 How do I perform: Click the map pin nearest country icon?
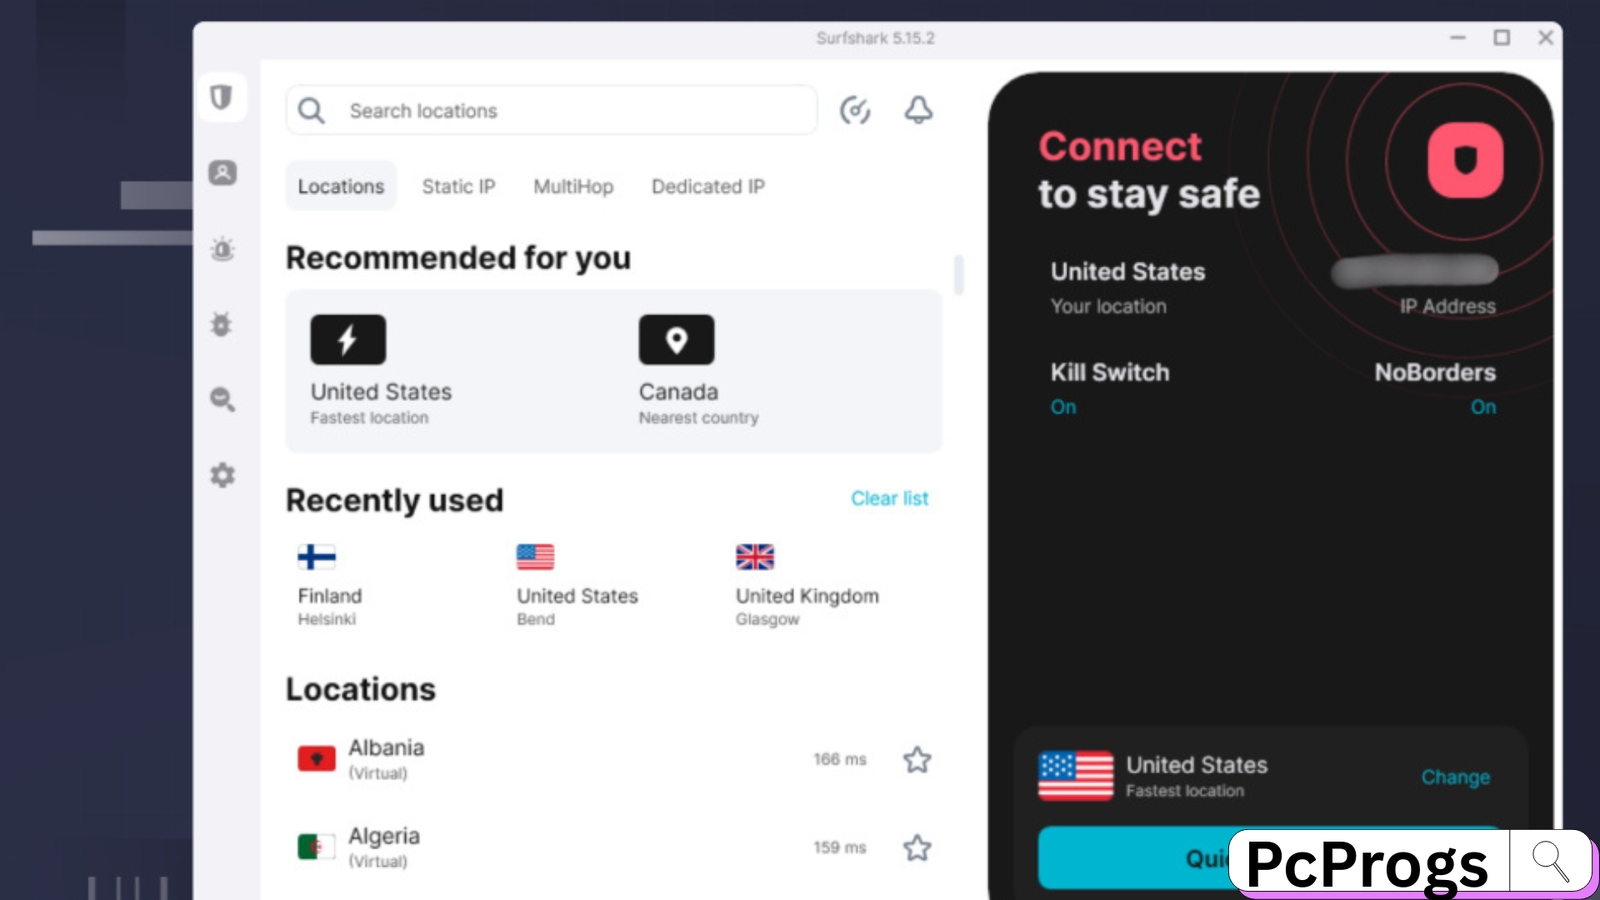point(677,340)
